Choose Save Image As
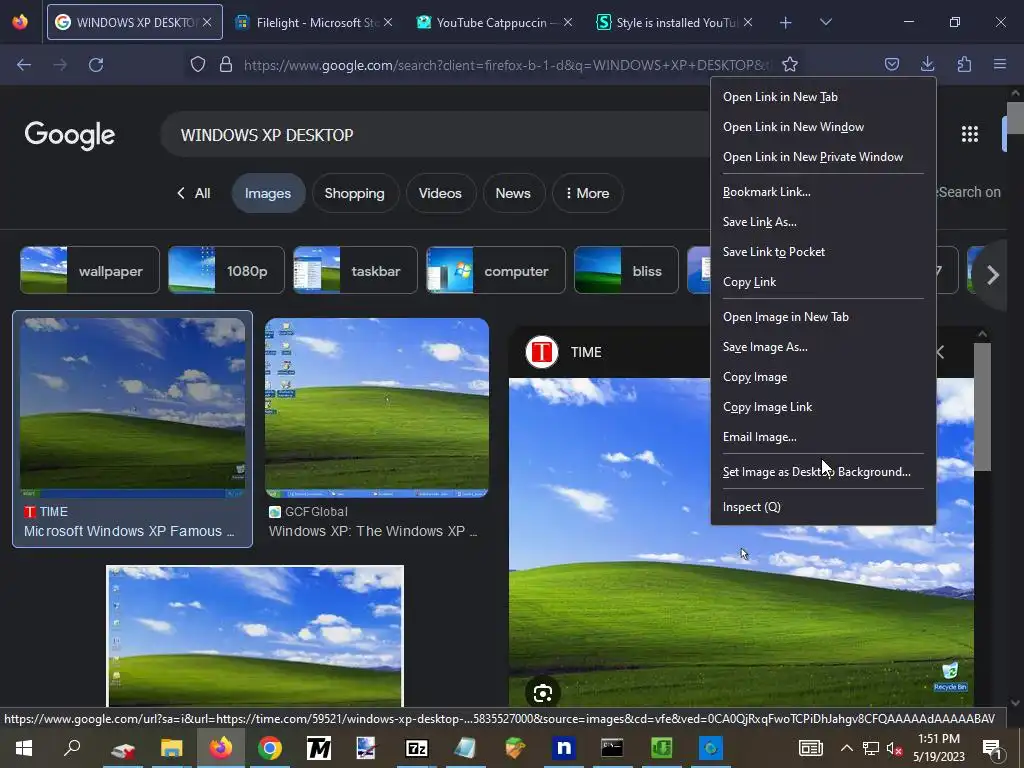The width and height of the screenshot is (1024, 768). [823, 347]
